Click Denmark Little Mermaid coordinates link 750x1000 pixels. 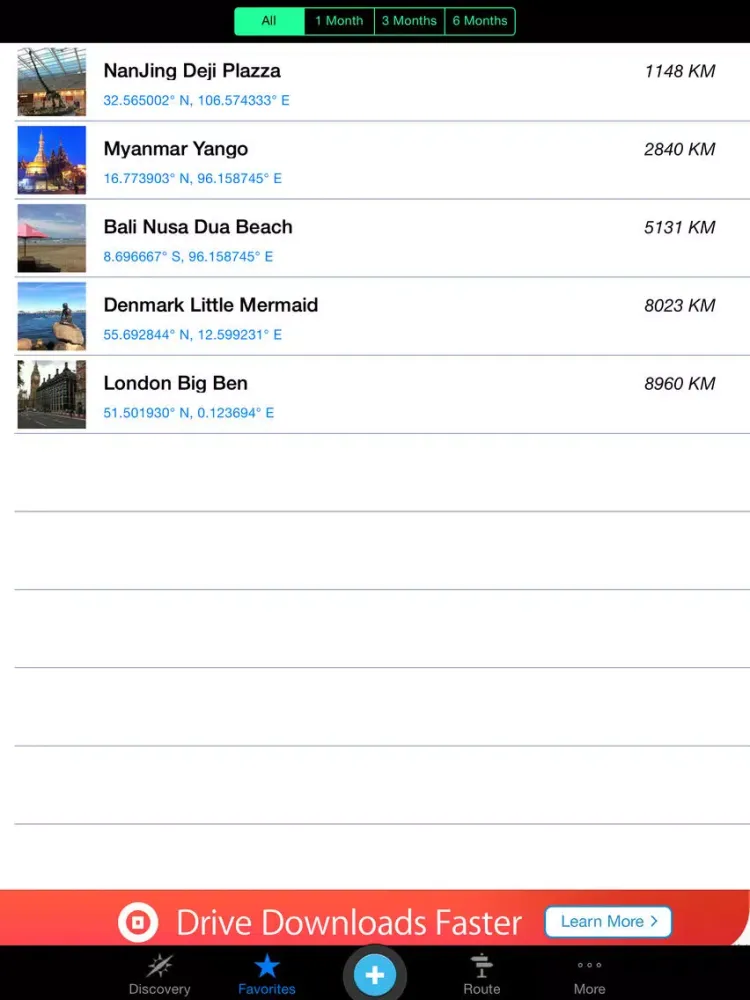[x=193, y=335]
